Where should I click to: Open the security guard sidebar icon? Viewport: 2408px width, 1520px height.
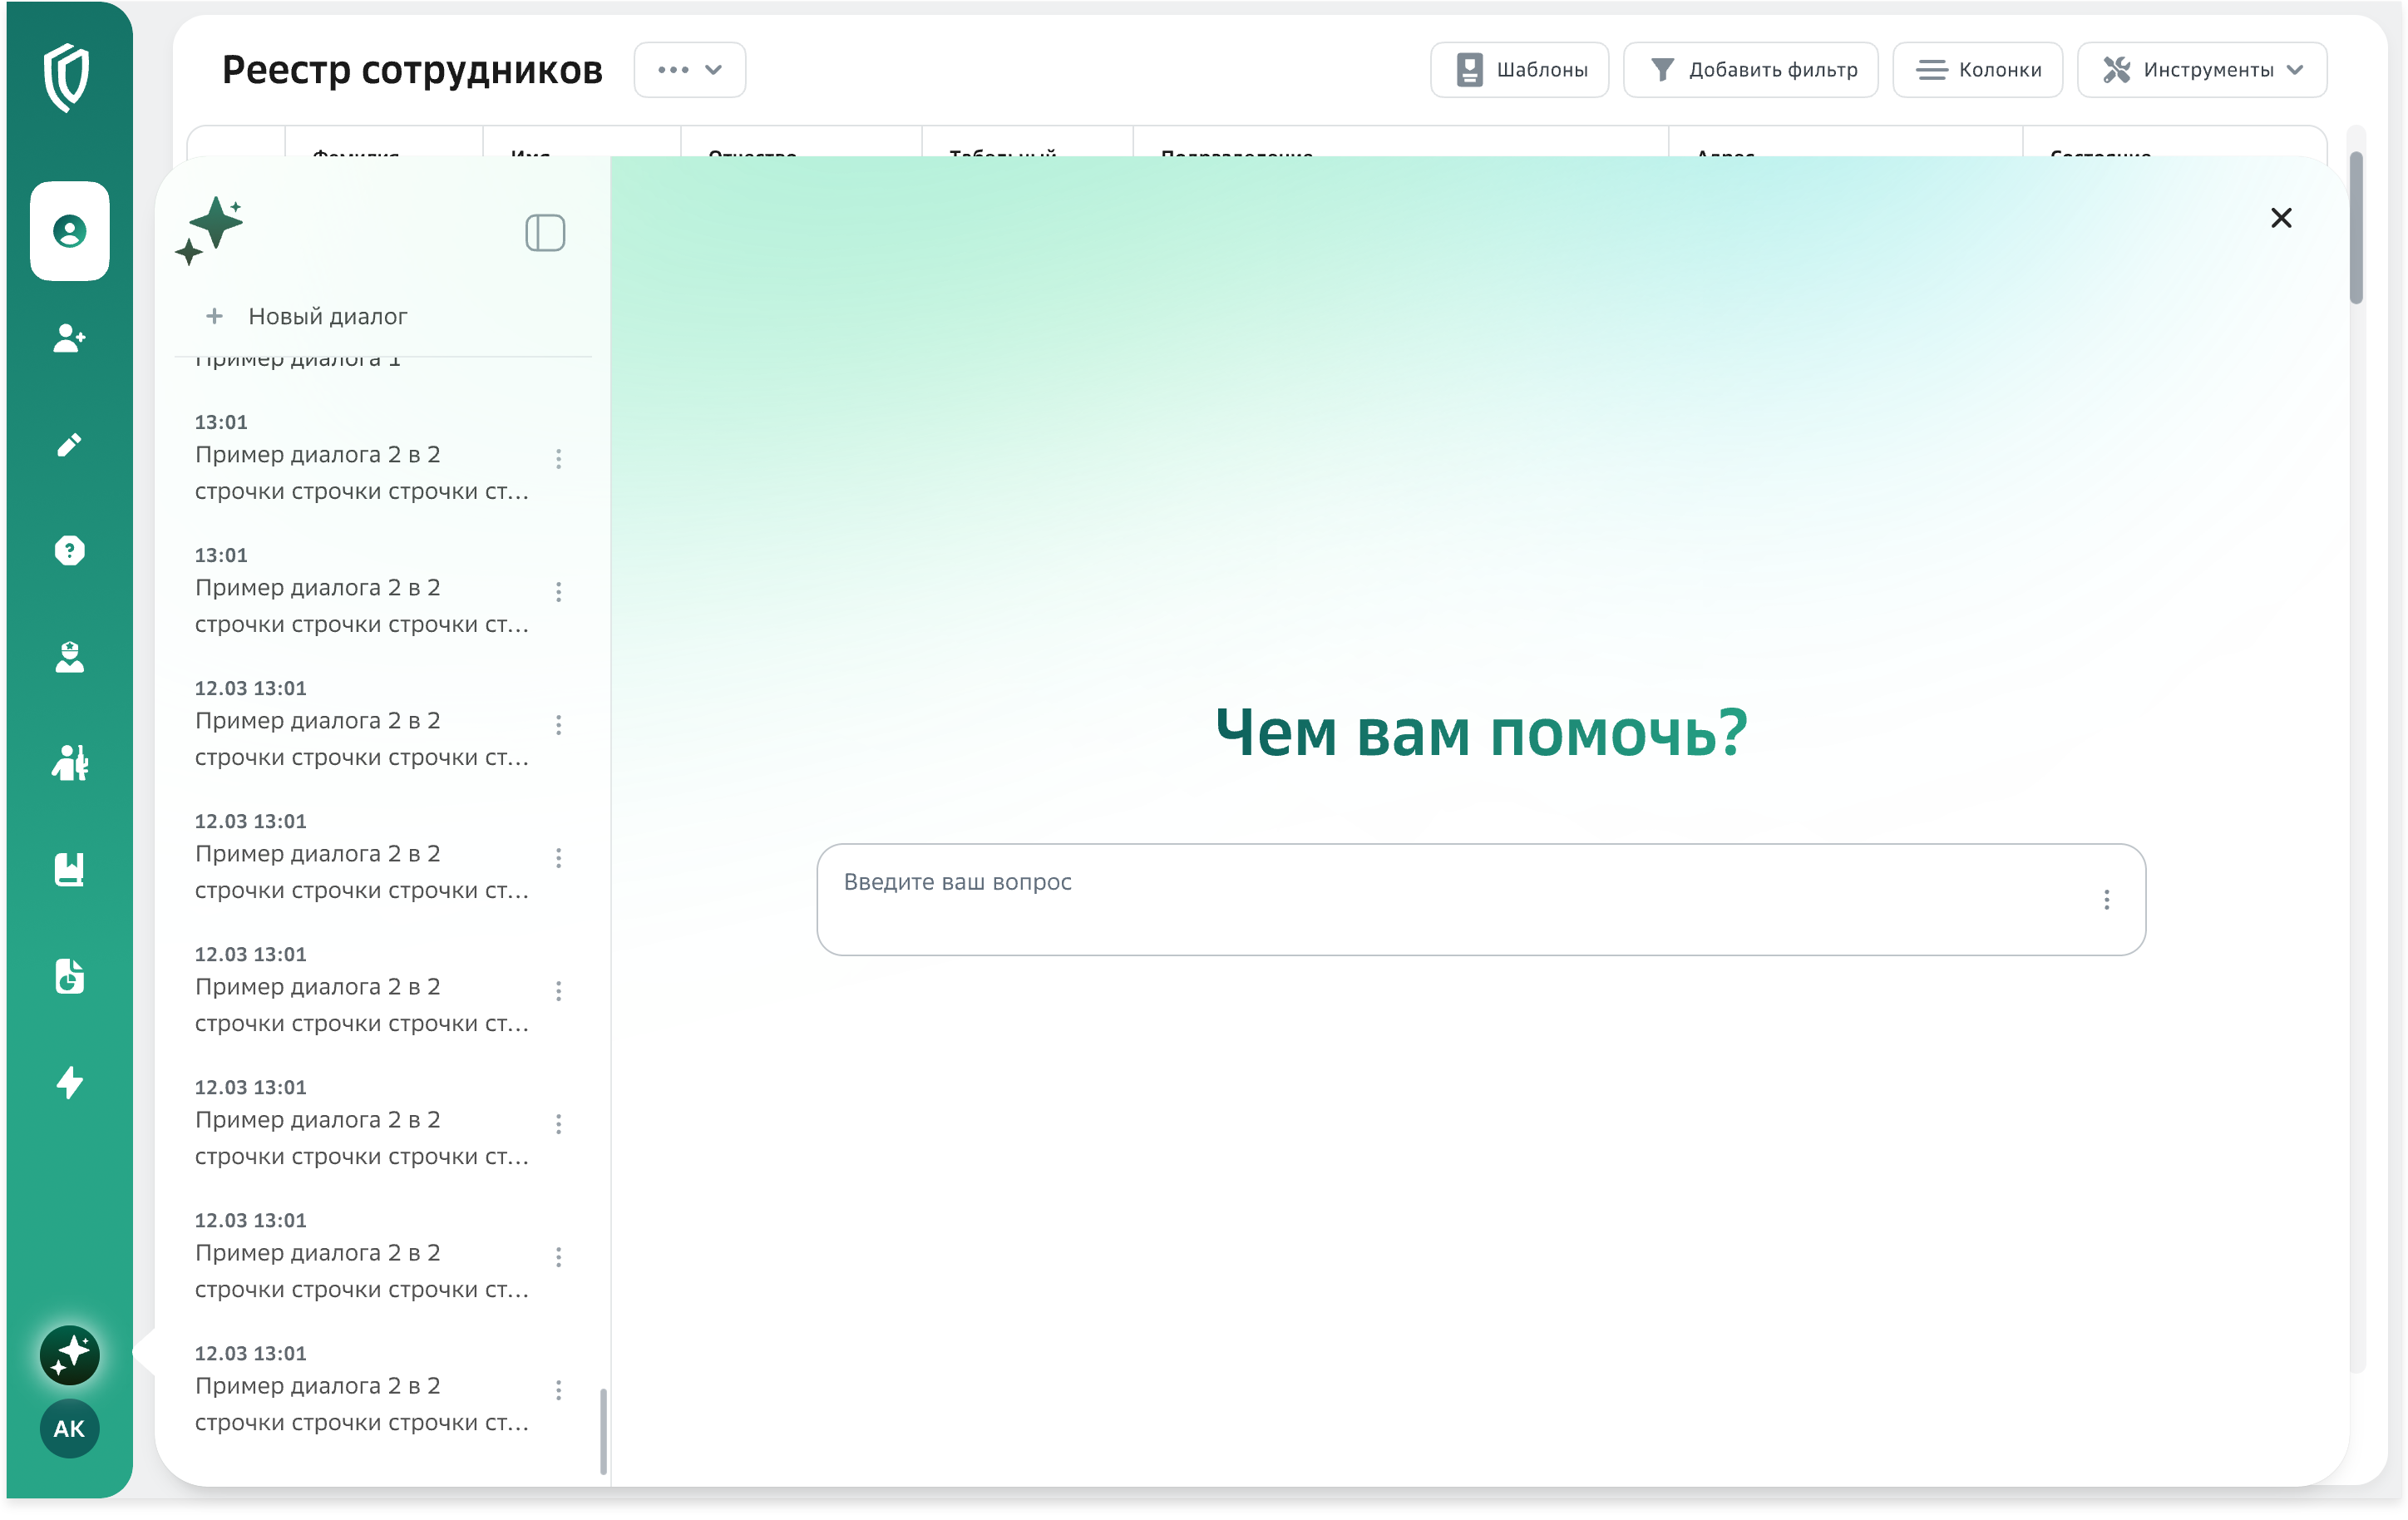click(69, 657)
